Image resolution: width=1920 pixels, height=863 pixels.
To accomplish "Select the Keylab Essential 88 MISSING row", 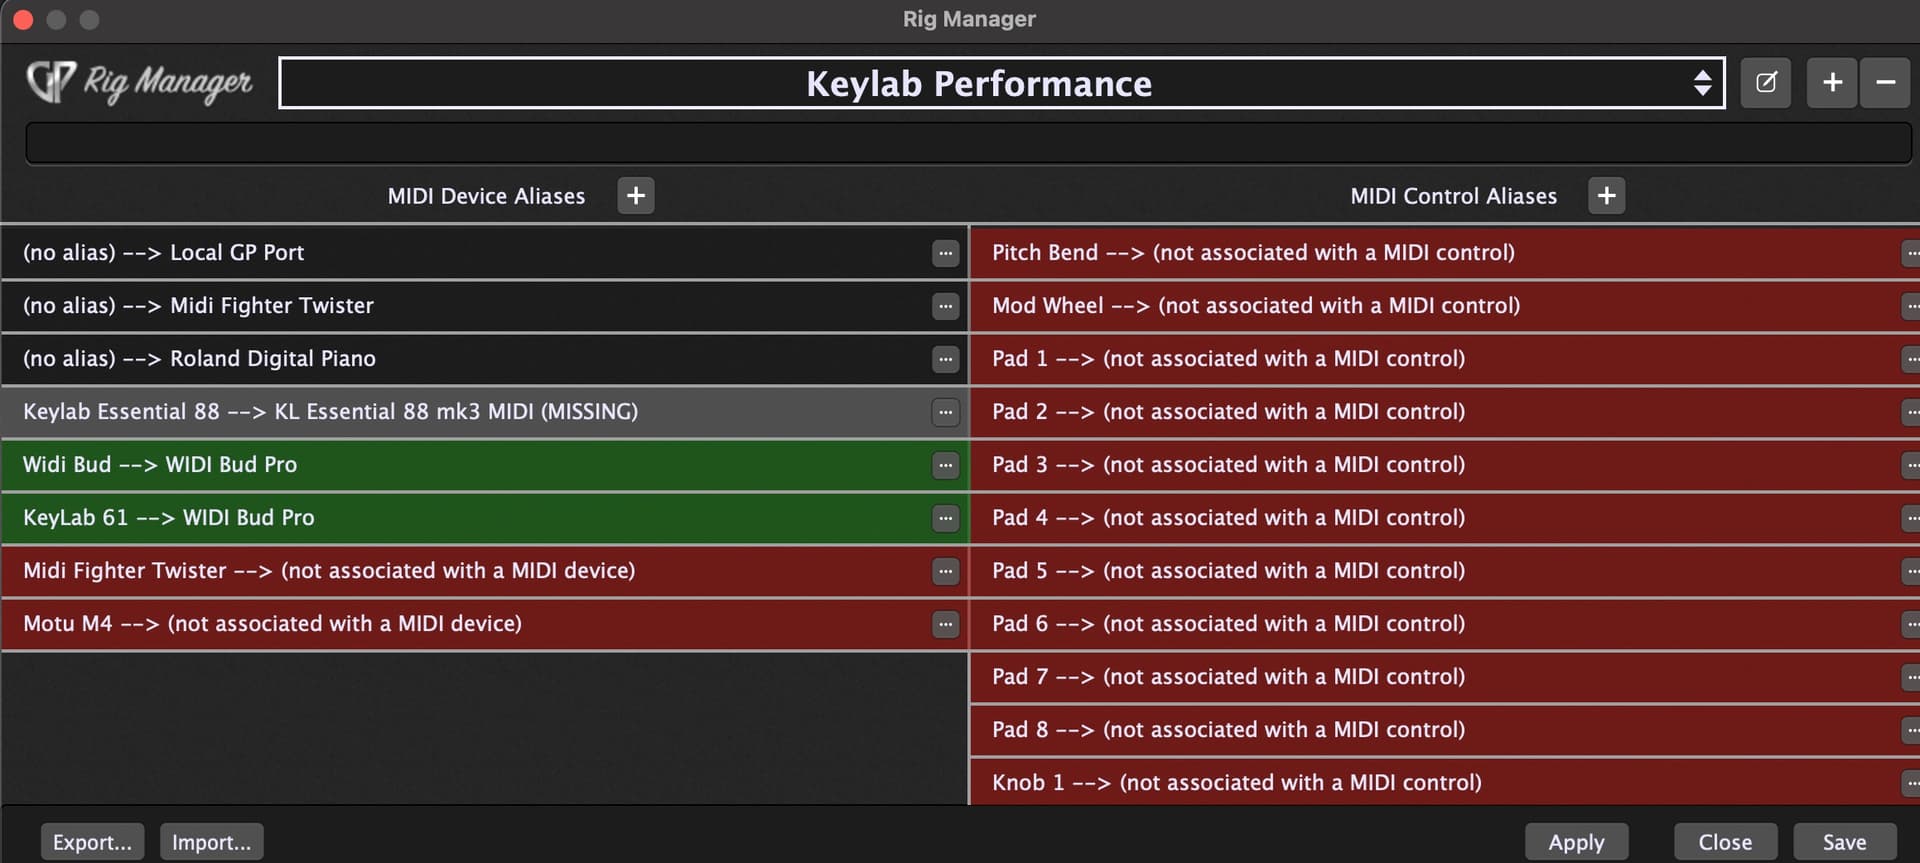I will point(484,412).
